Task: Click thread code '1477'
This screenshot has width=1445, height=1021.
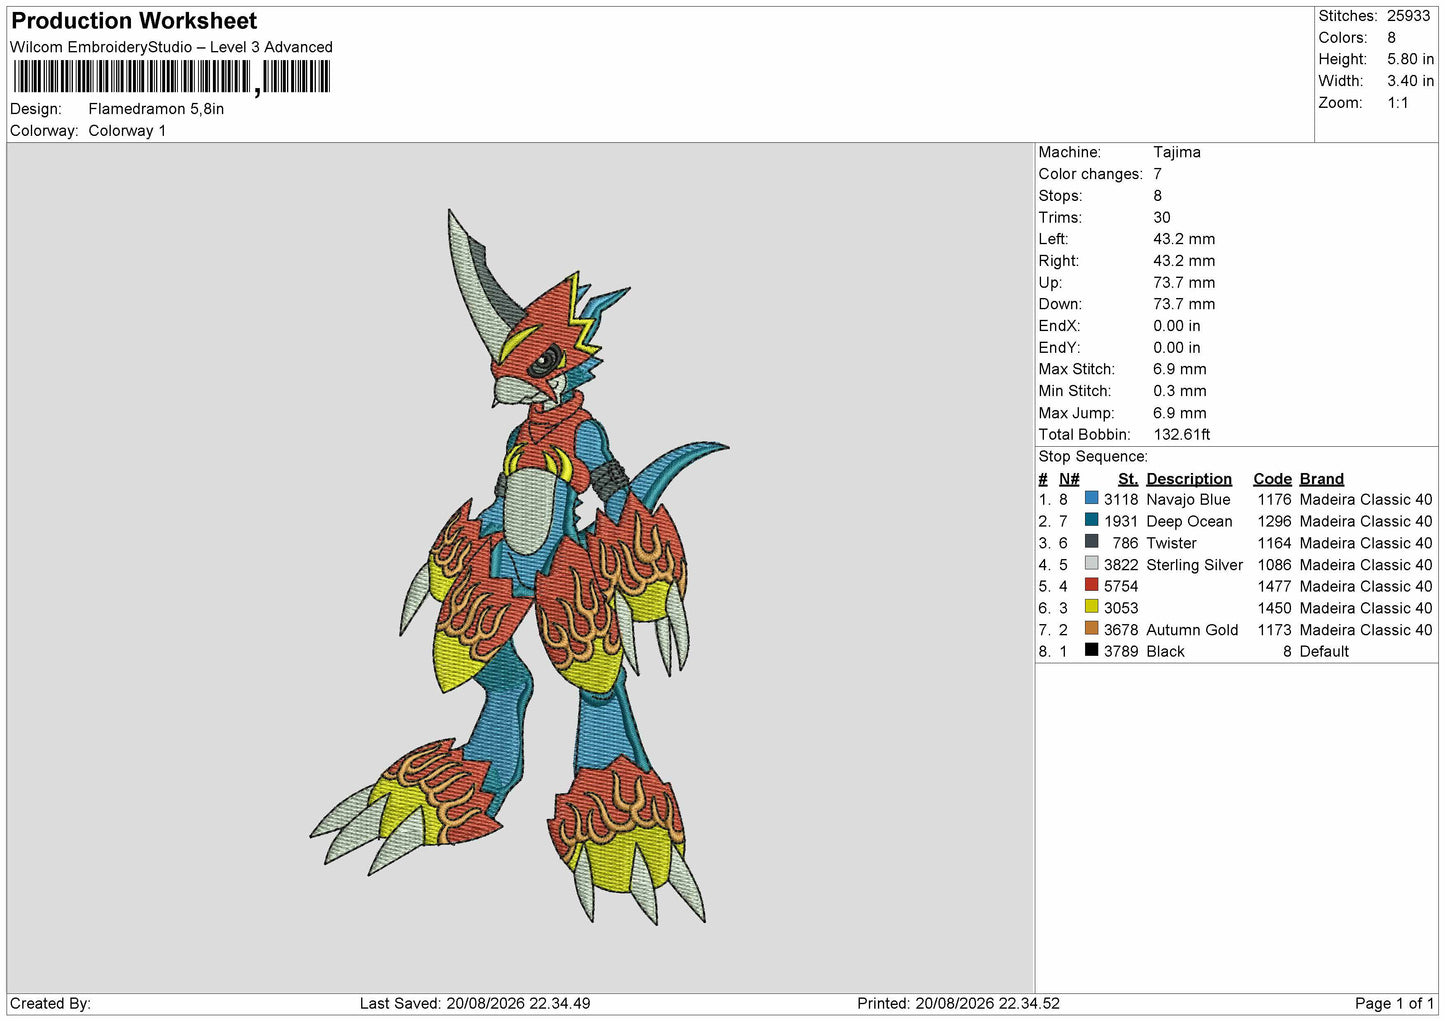Action: coord(1274,587)
